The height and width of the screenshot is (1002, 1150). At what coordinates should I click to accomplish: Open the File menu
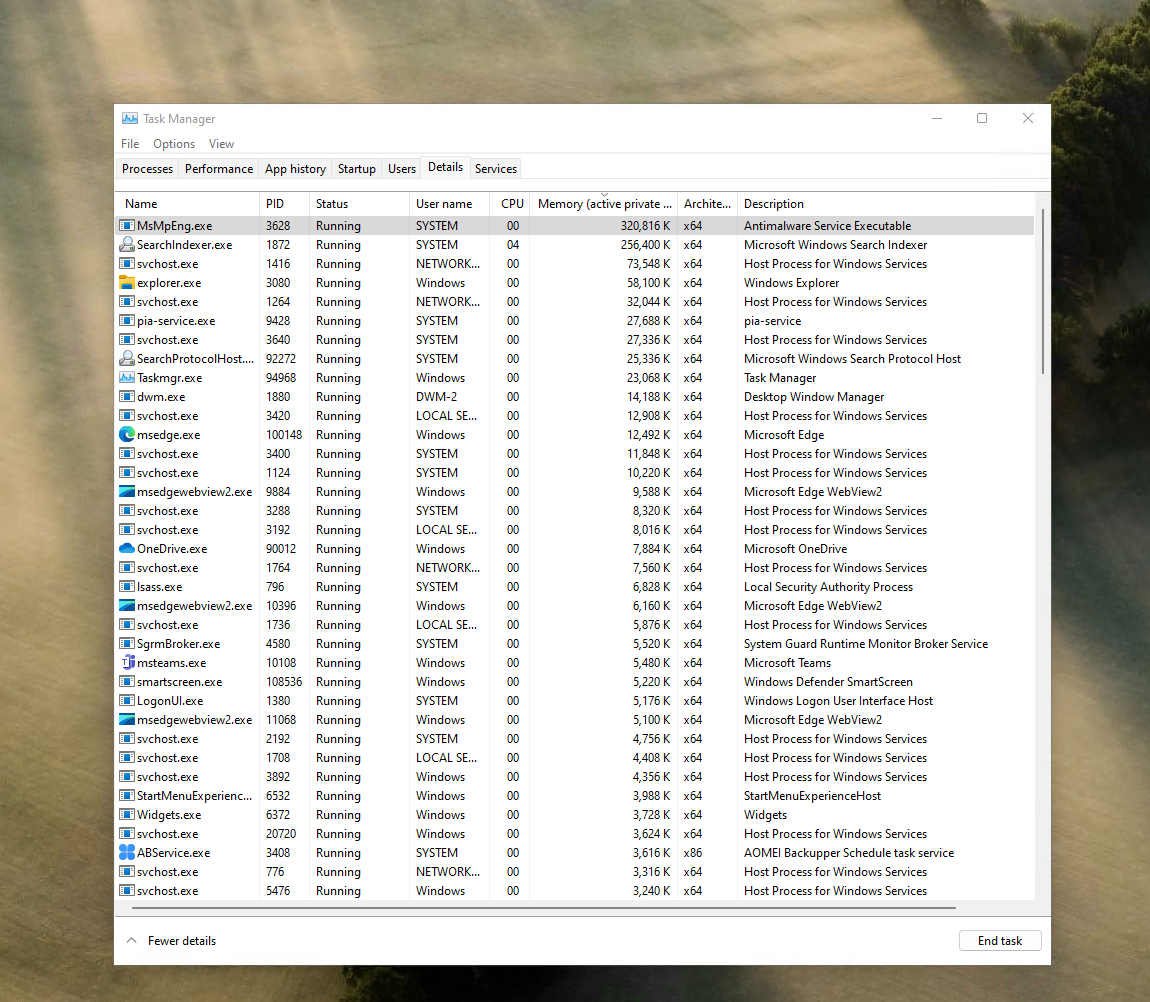(130, 144)
